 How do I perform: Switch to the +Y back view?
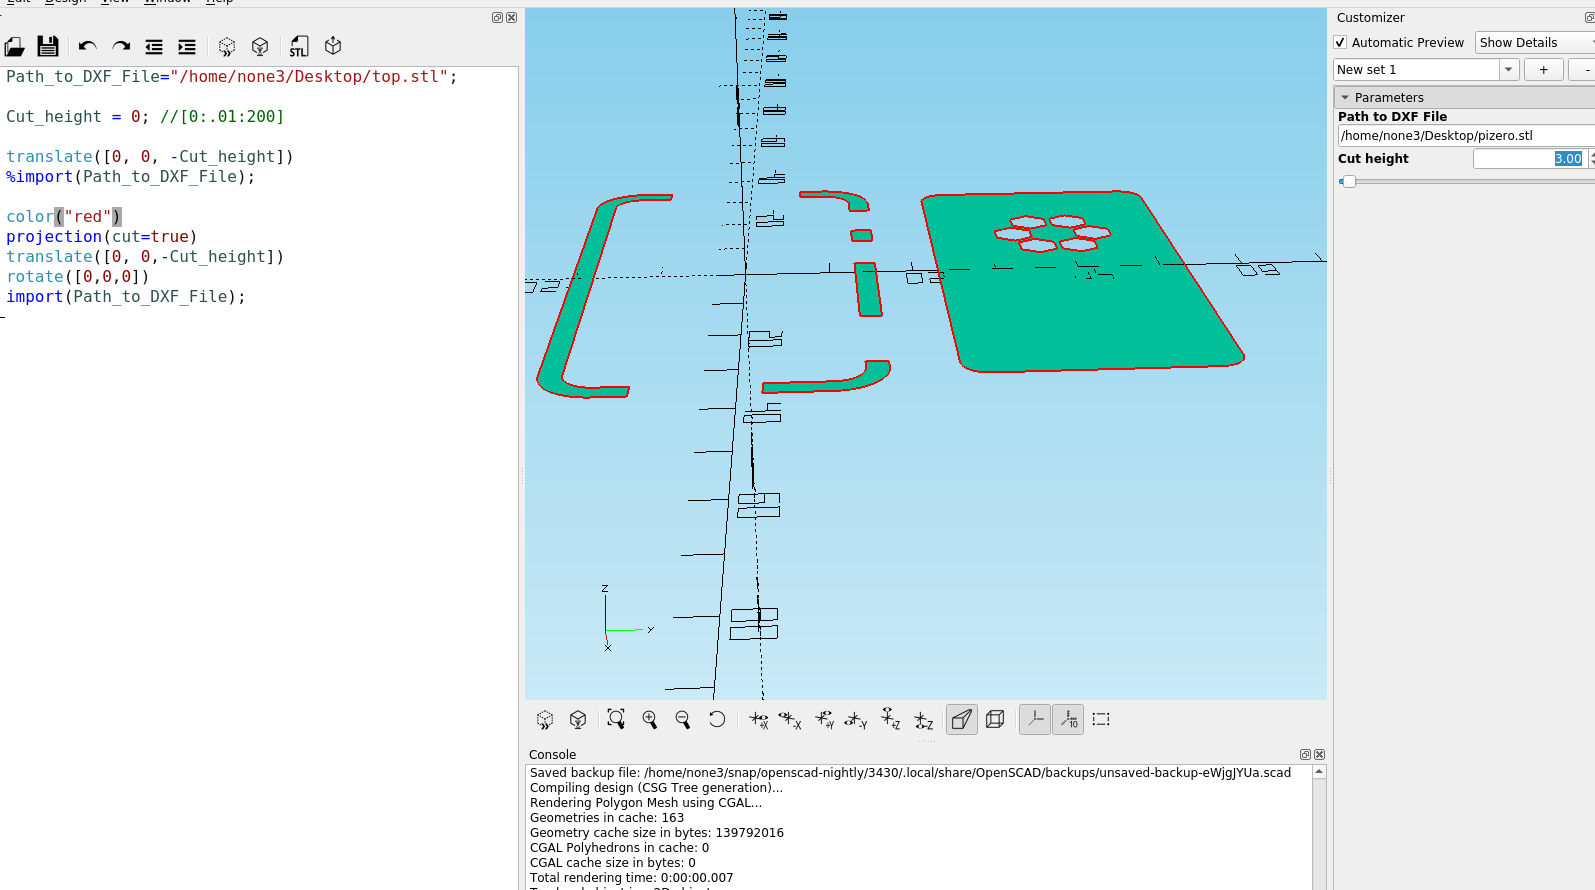824,719
